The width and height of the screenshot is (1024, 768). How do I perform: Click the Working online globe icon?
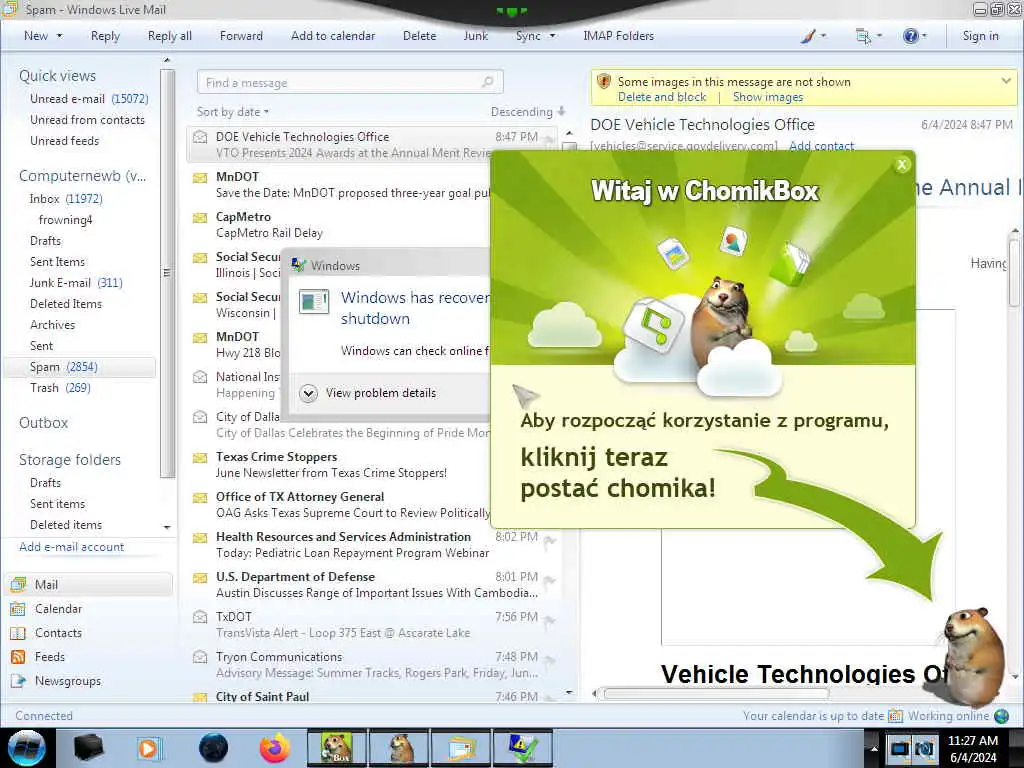(1001, 716)
